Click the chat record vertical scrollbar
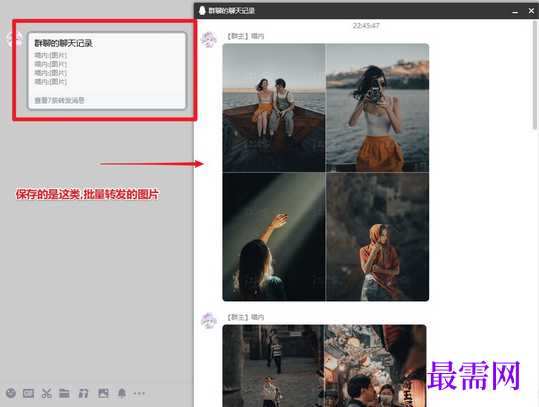Viewport: 539px width, 407px height. [535, 75]
